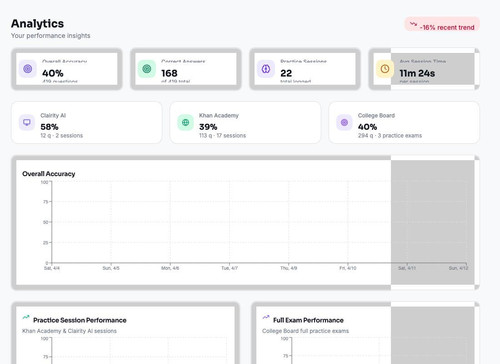Click 'College Board full practice exams' subtitle
The image size is (500, 364).
[x=305, y=331]
